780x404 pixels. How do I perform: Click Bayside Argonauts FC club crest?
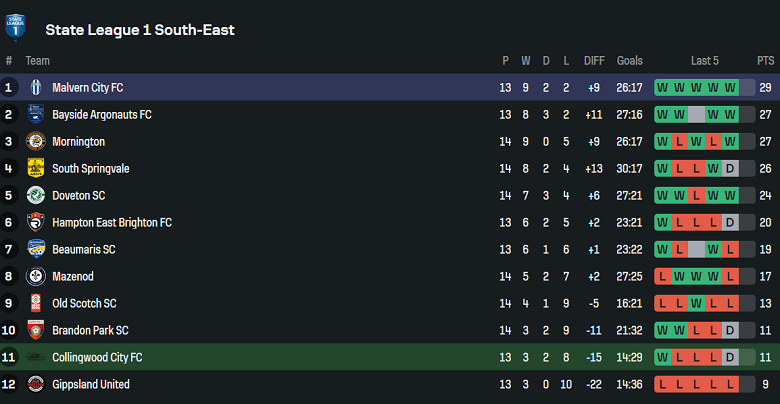[x=36, y=115]
